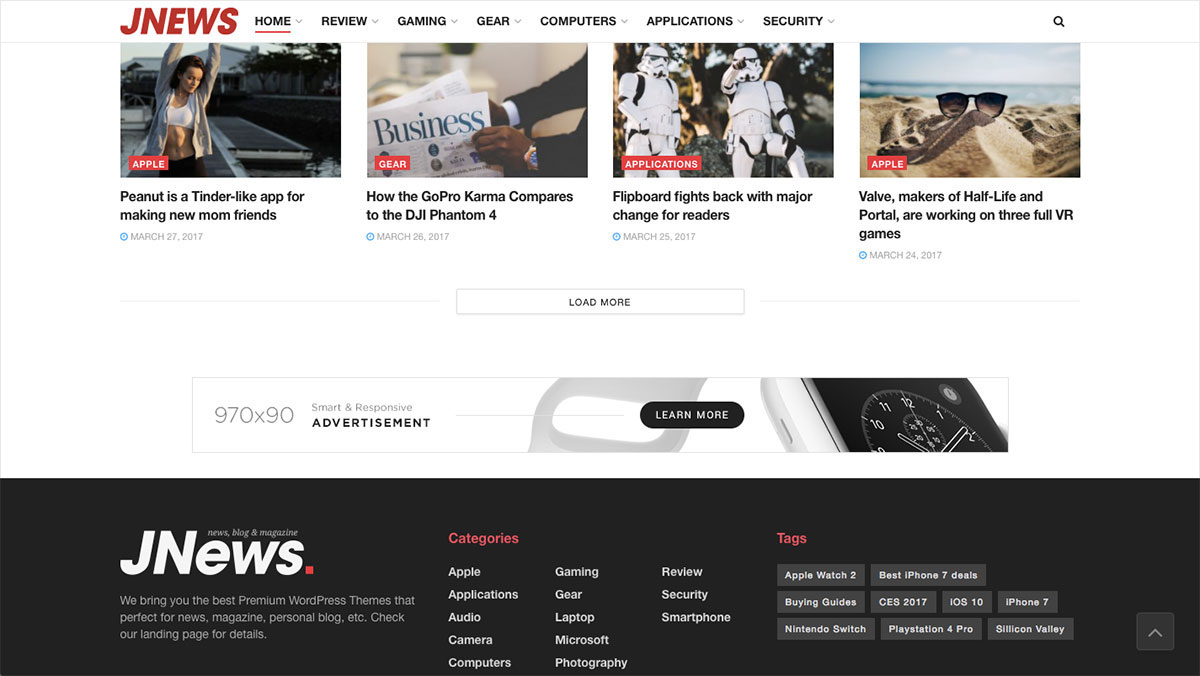Open the Gaming dropdown in navigation
The width and height of the screenshot is (1200, 676).
click(x=427, y=21)
